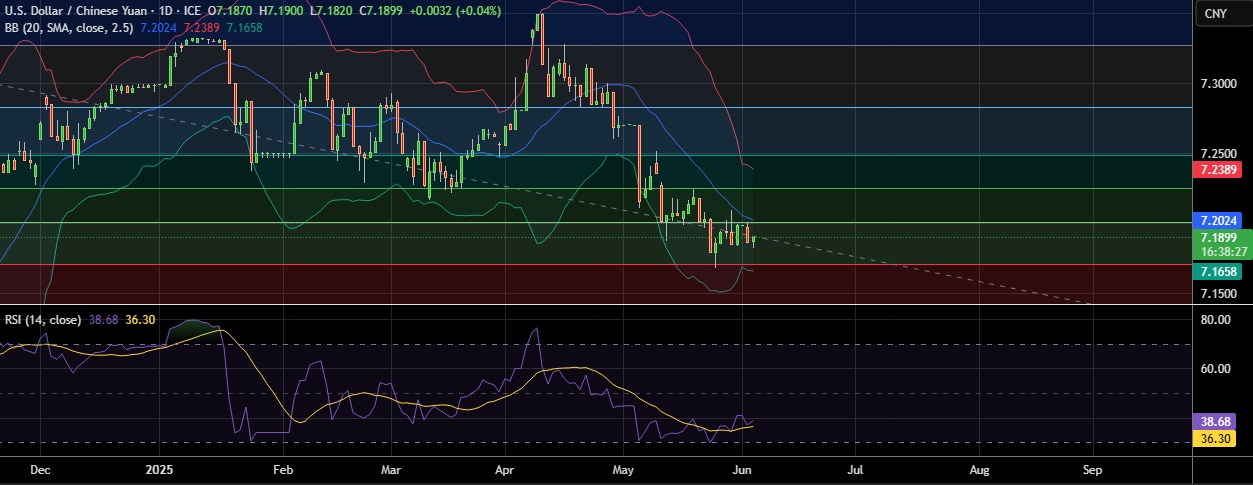Click the green BB lower value 7.1658 in legend

[x=245, y=29]
